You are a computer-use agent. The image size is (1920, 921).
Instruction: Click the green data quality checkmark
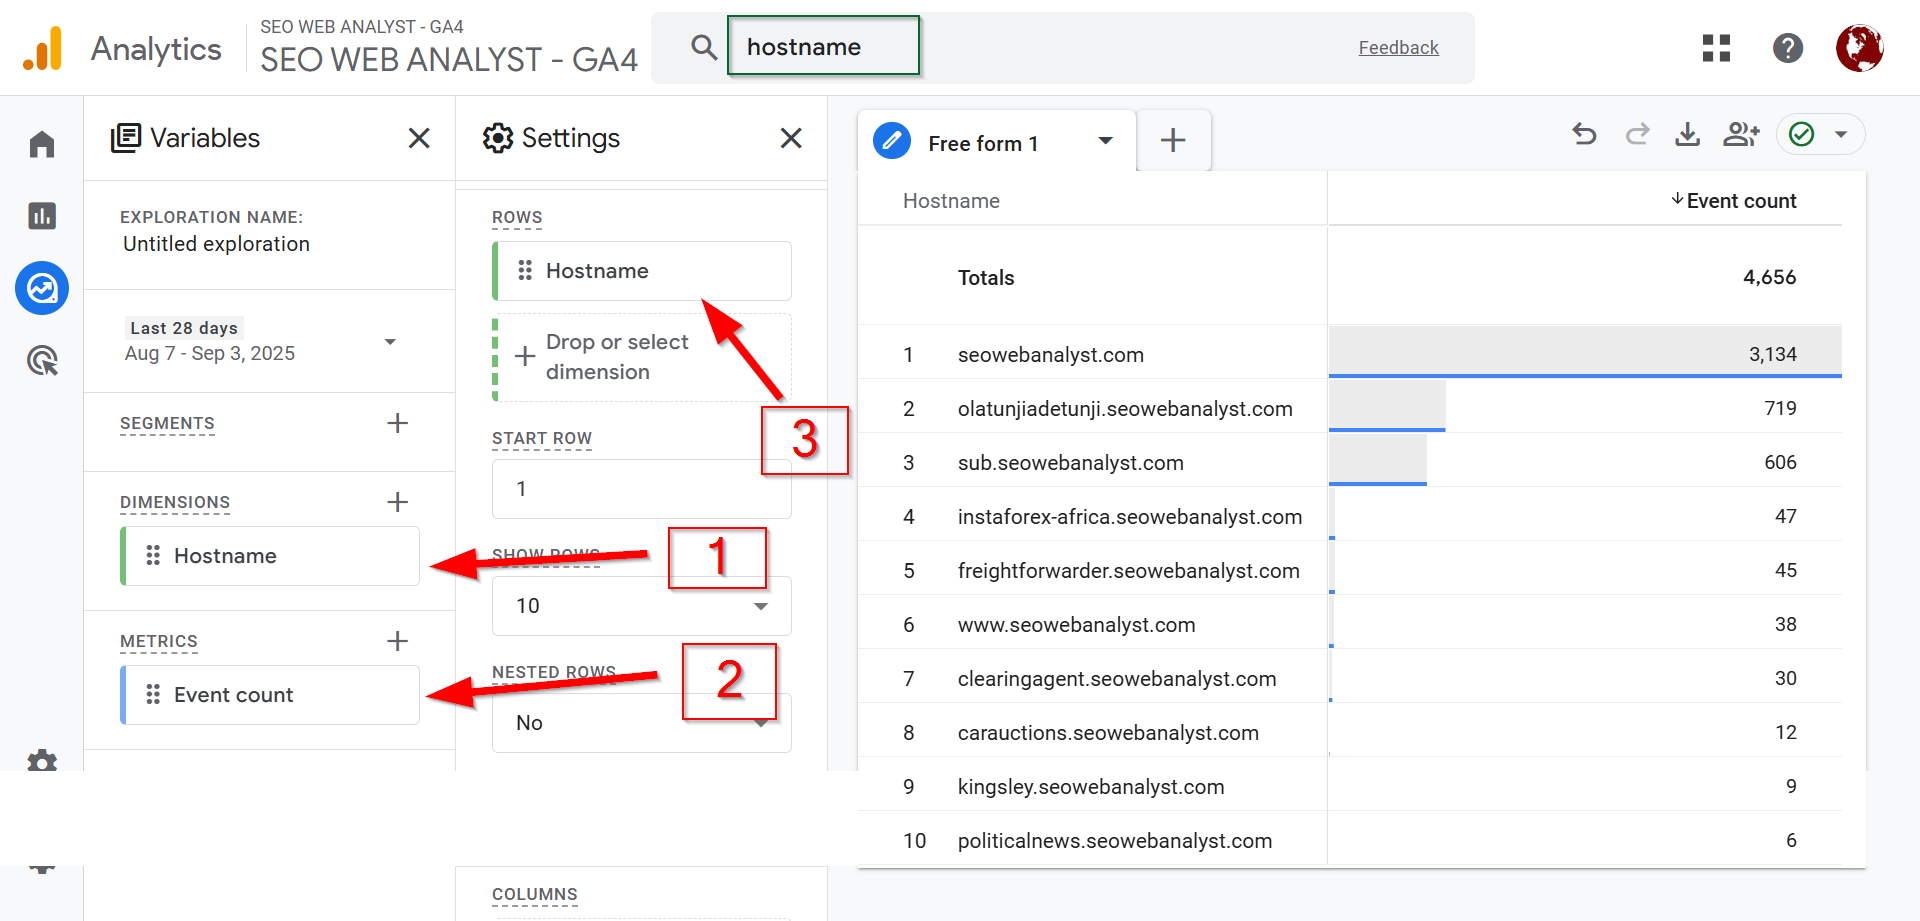(1802, 134)
